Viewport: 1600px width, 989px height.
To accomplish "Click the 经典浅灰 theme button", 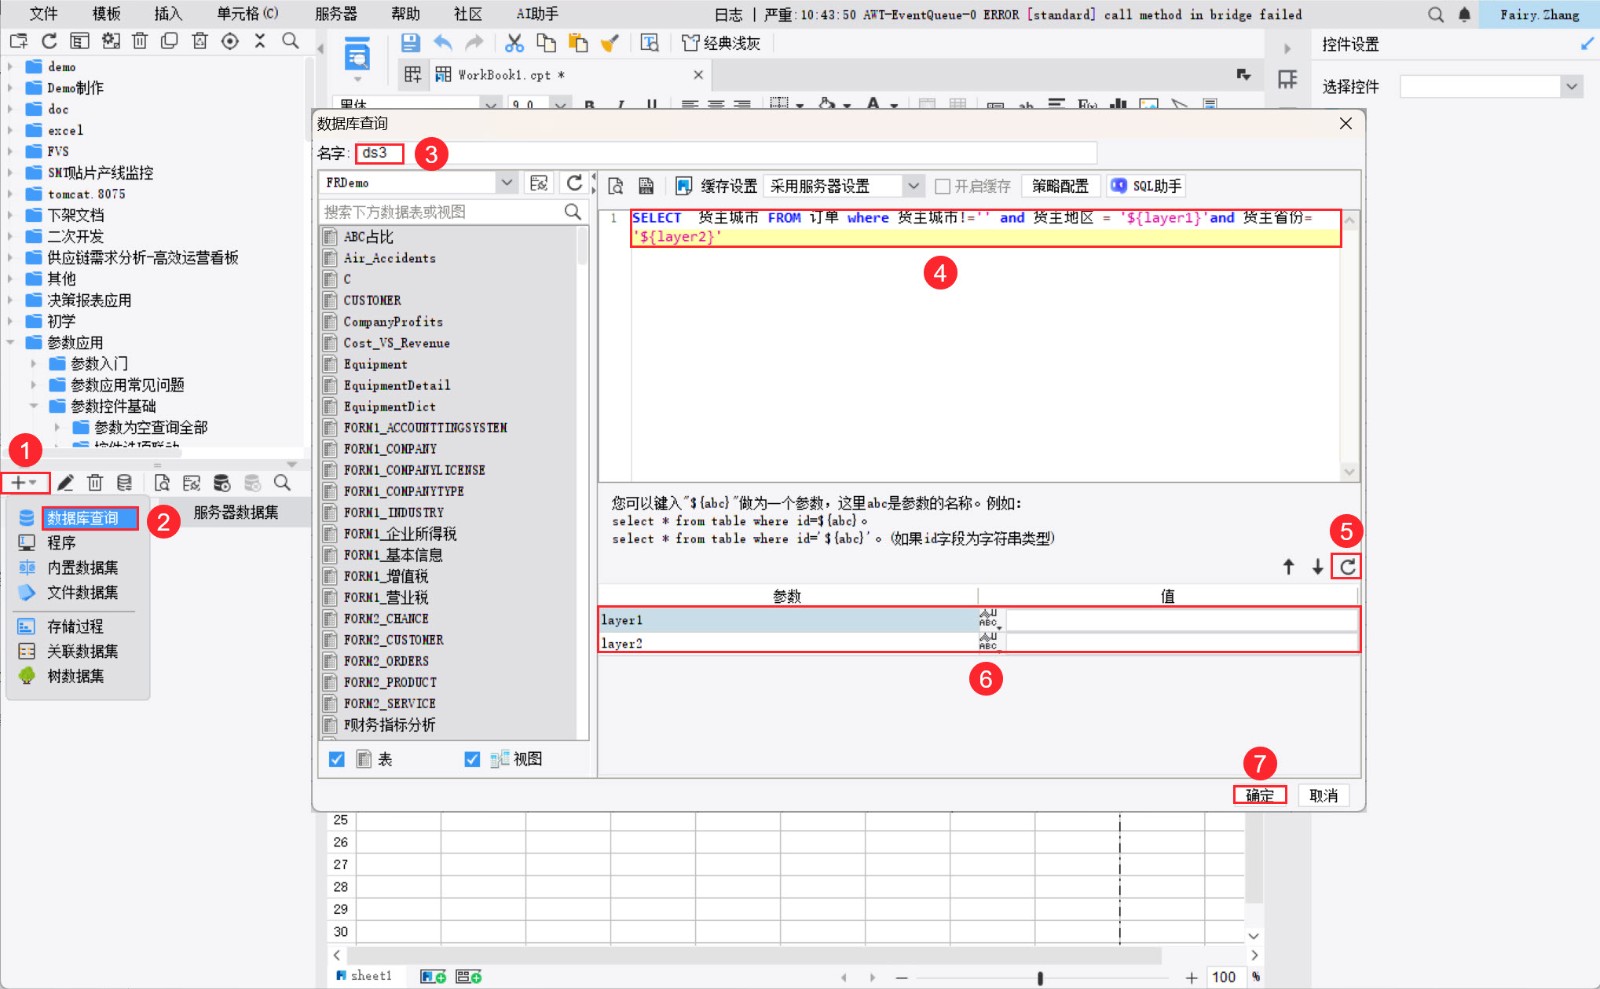I will tap(721, 43).
